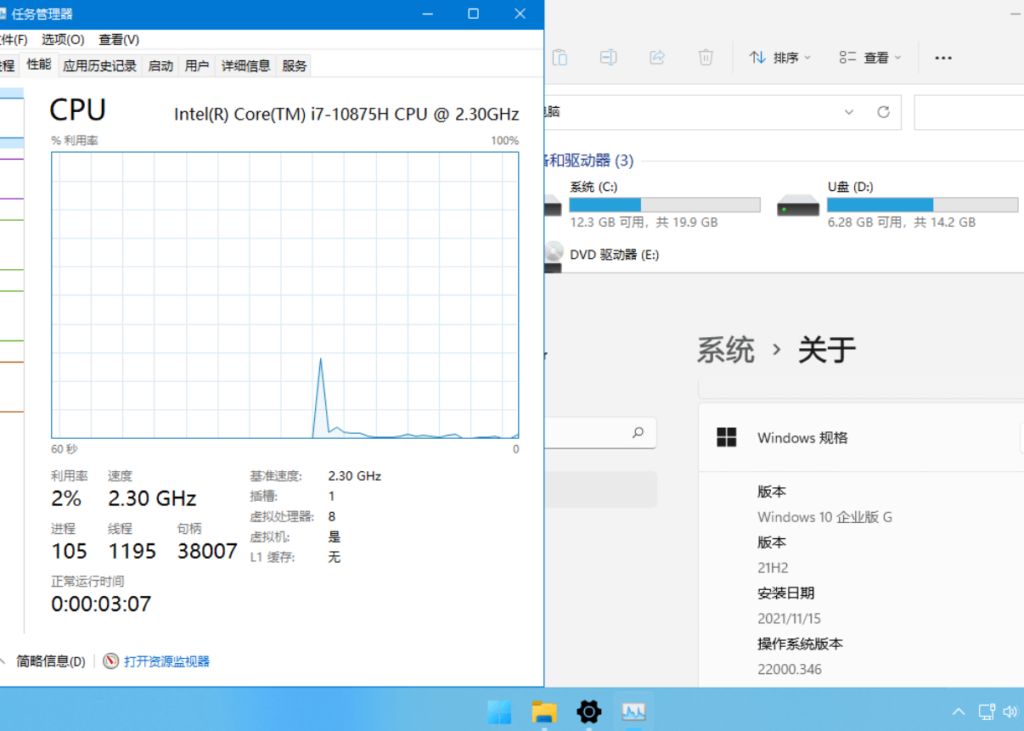Click the Resource Monitor gauge icon
The height and width of the screenshot is (731, 1024).
point(111,661)
